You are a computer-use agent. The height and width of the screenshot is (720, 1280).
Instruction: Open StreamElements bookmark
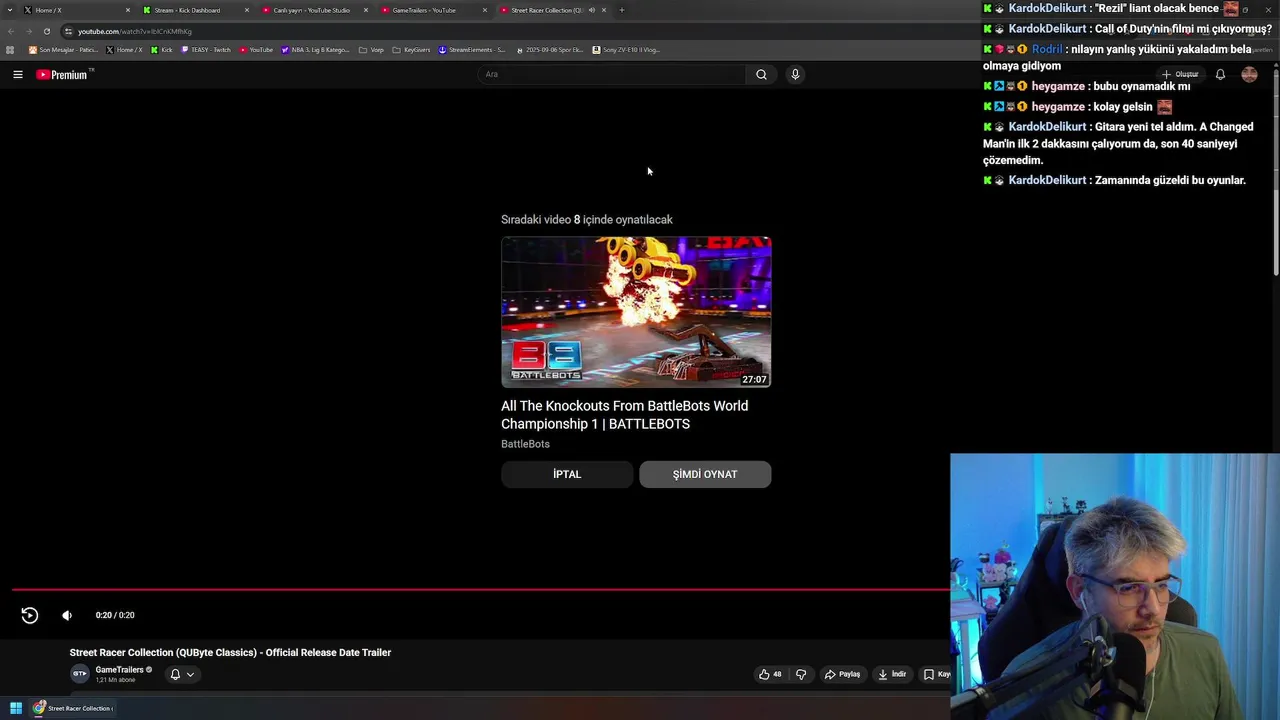coord(472,49)
